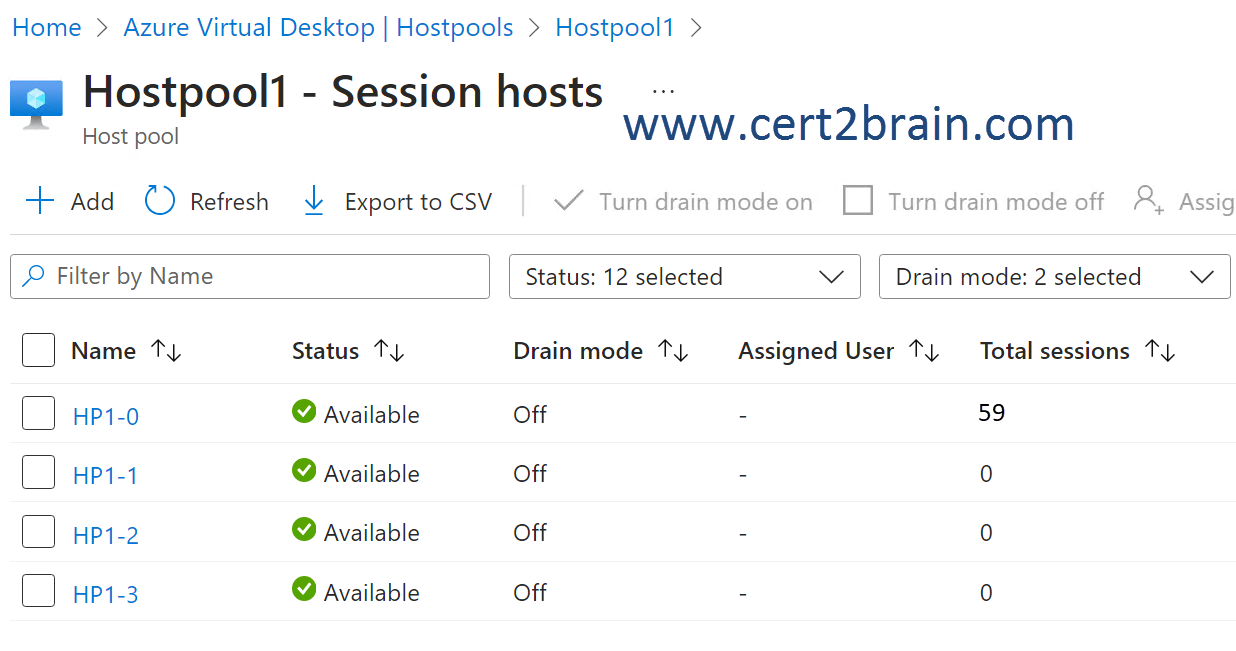Open the HP1-1 session host link
The image size is (1236, 651).
point(105,476)
